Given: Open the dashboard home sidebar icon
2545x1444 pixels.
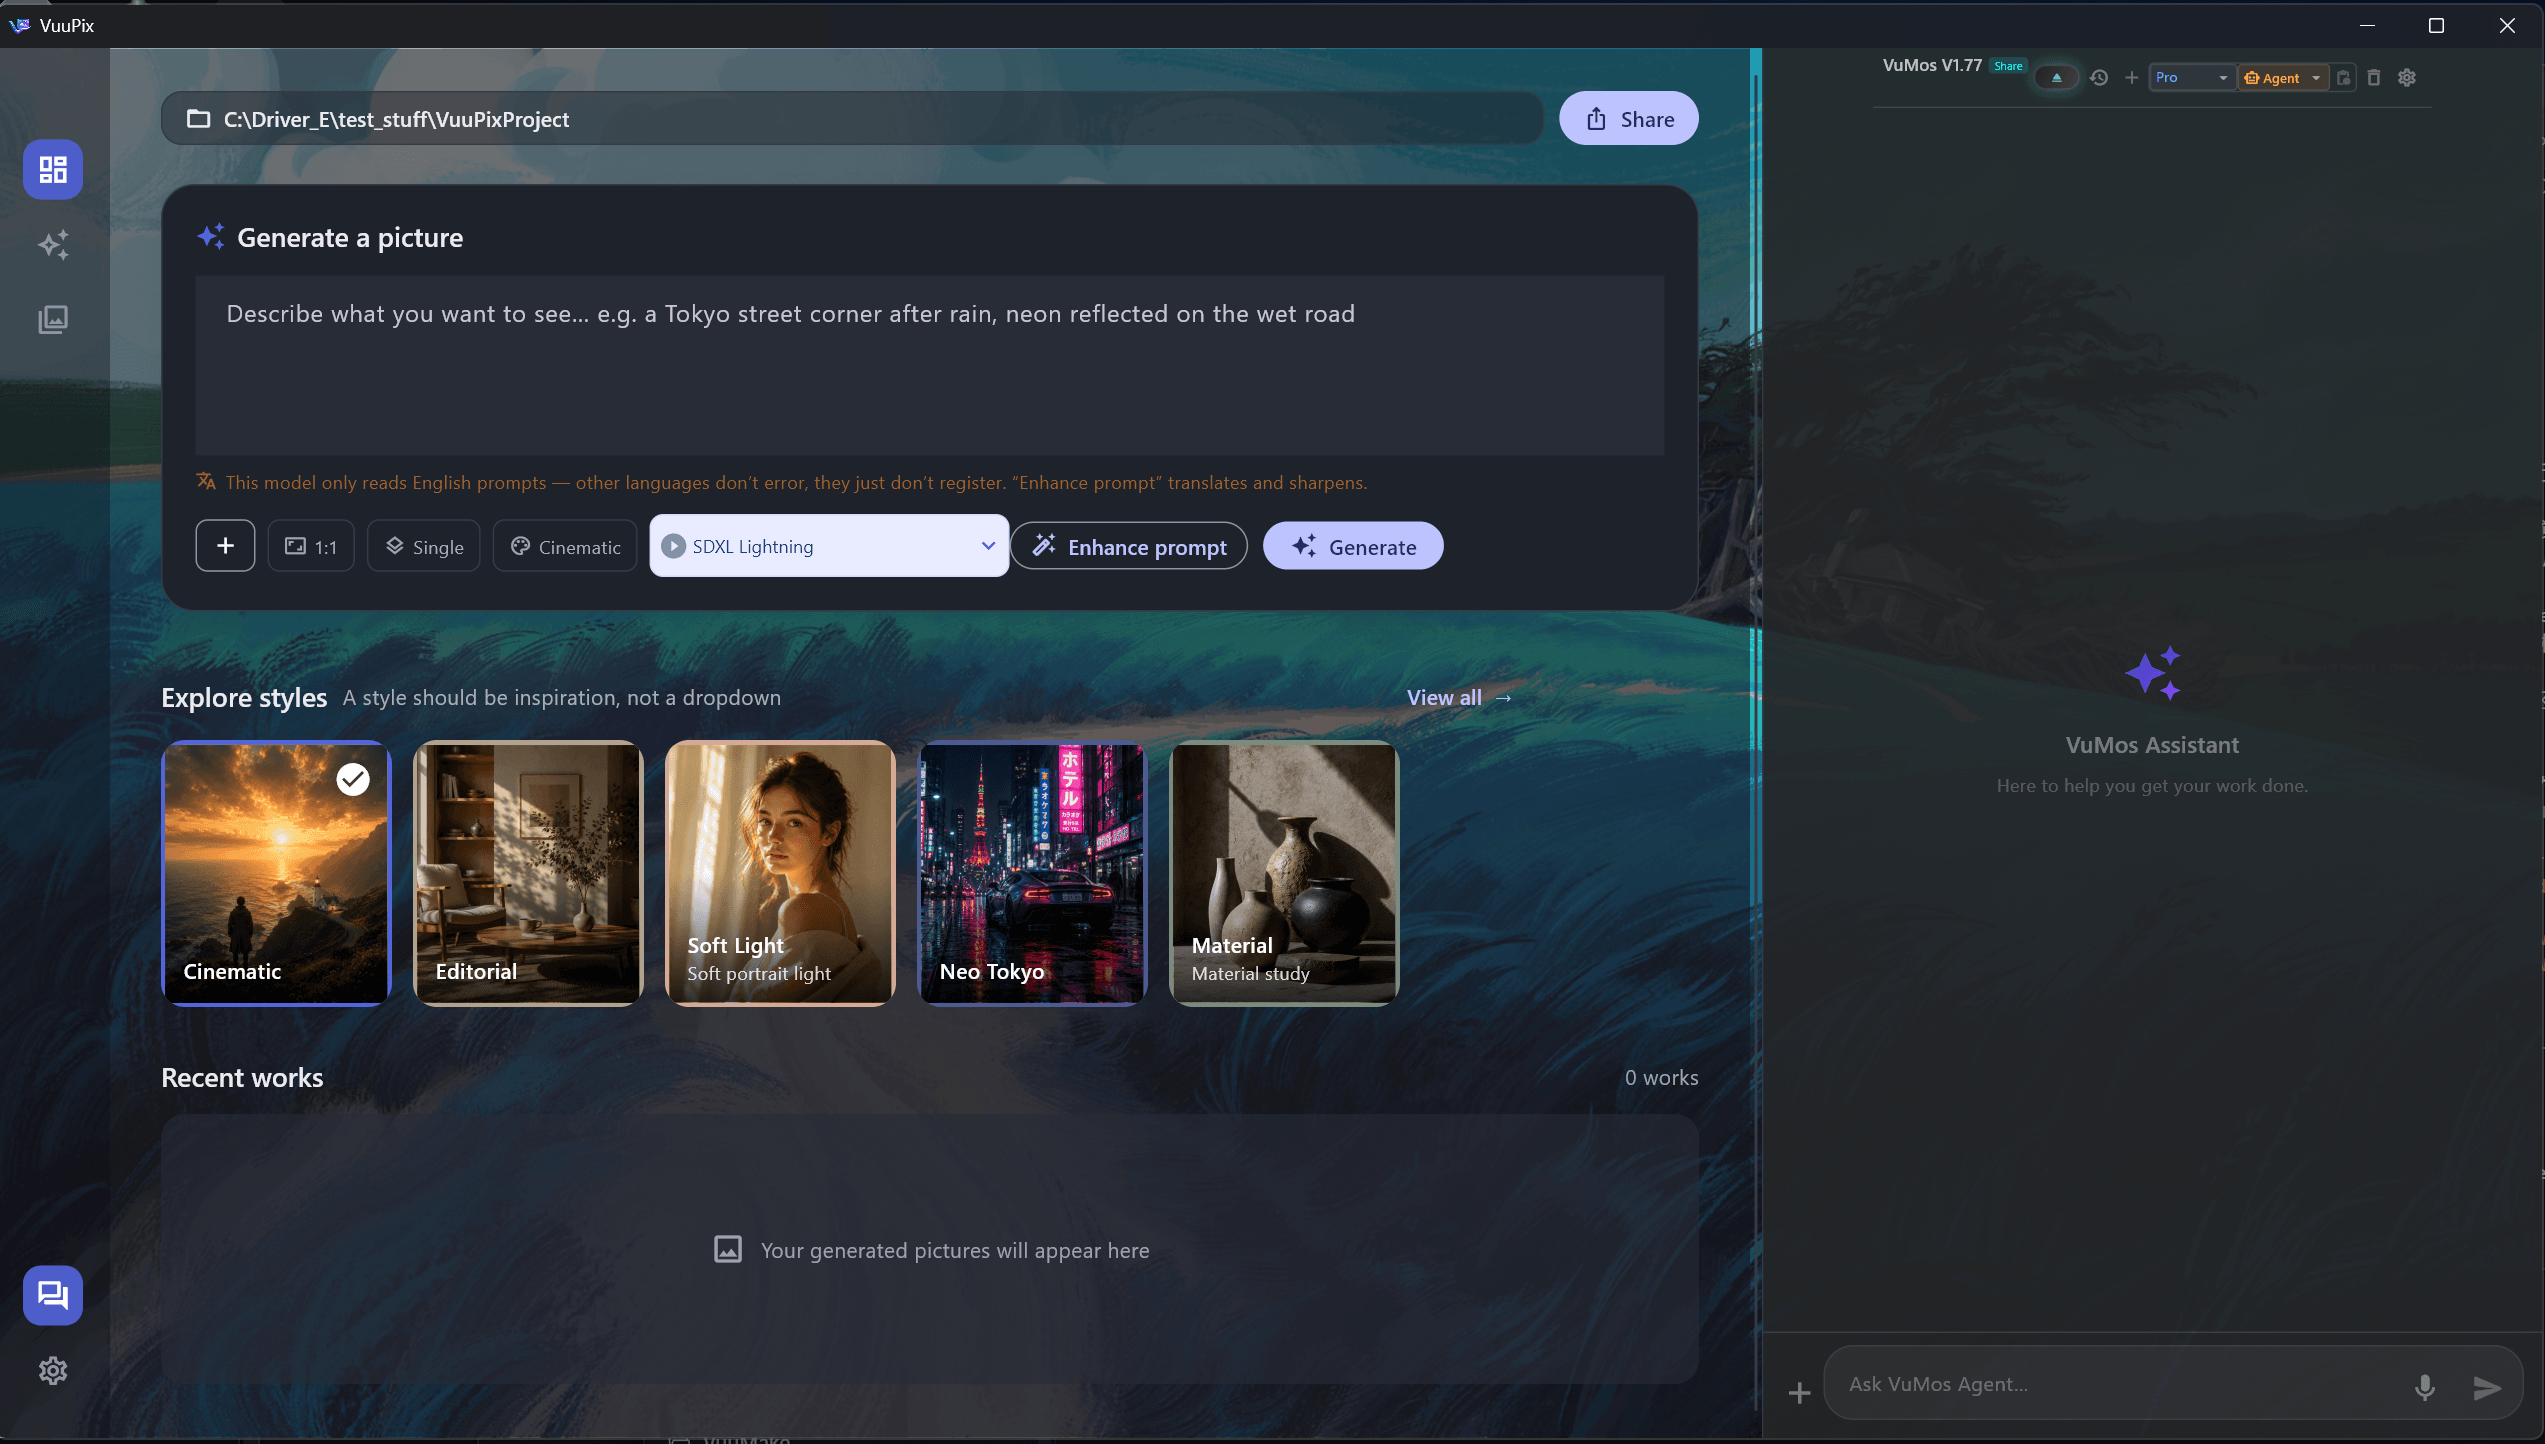Looking at the screenshot, I should pos(53,169).
